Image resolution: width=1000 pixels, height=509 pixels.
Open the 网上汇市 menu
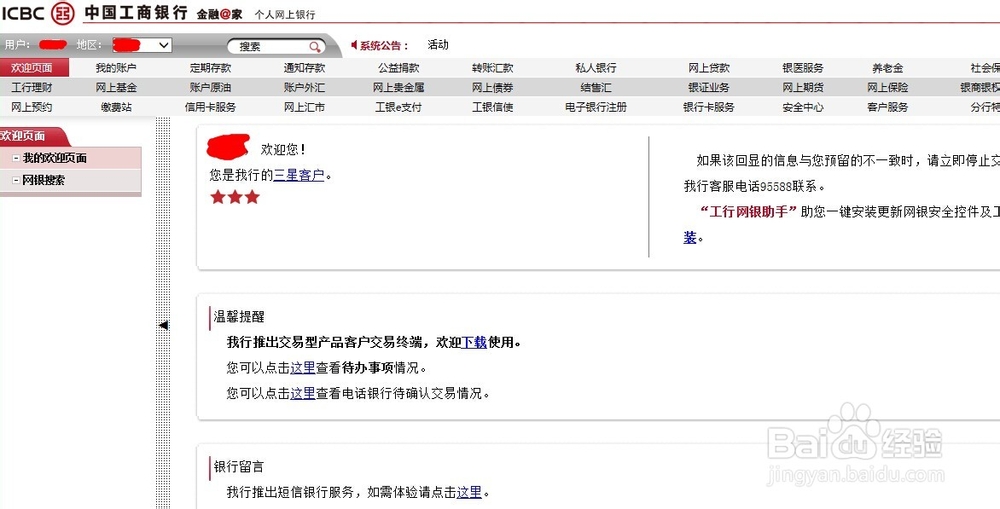pos(304,107)
